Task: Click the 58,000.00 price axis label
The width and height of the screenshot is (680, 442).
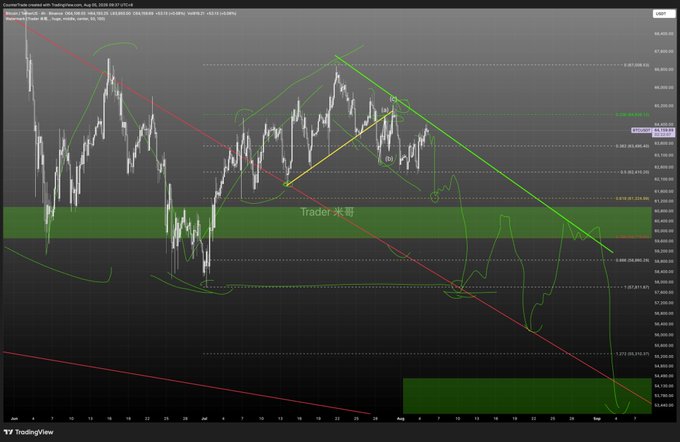Action: click(664, 282)
